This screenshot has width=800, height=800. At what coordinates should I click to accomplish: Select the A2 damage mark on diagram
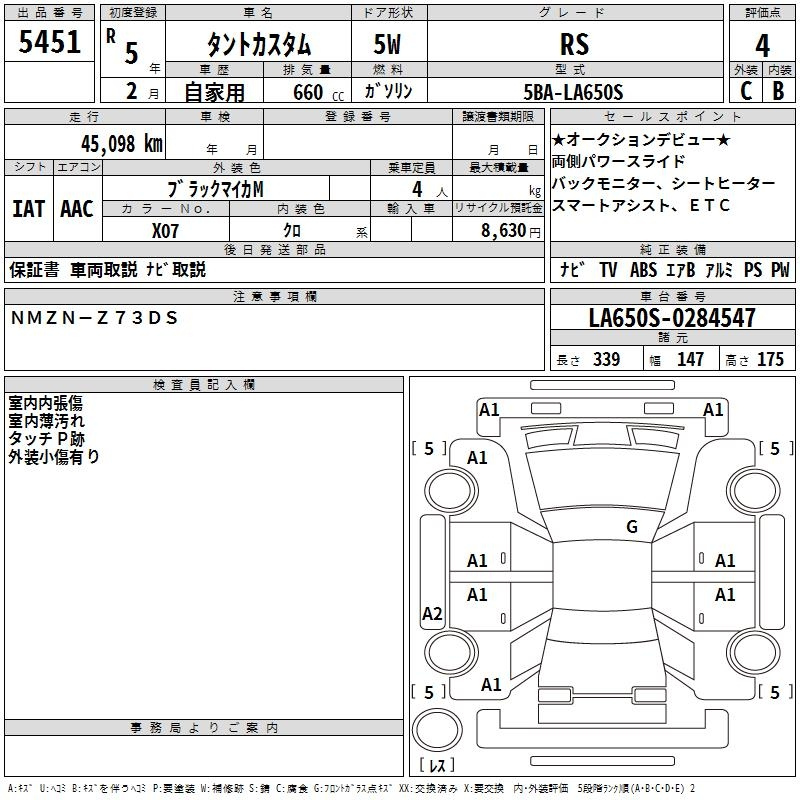coord(432,614)
